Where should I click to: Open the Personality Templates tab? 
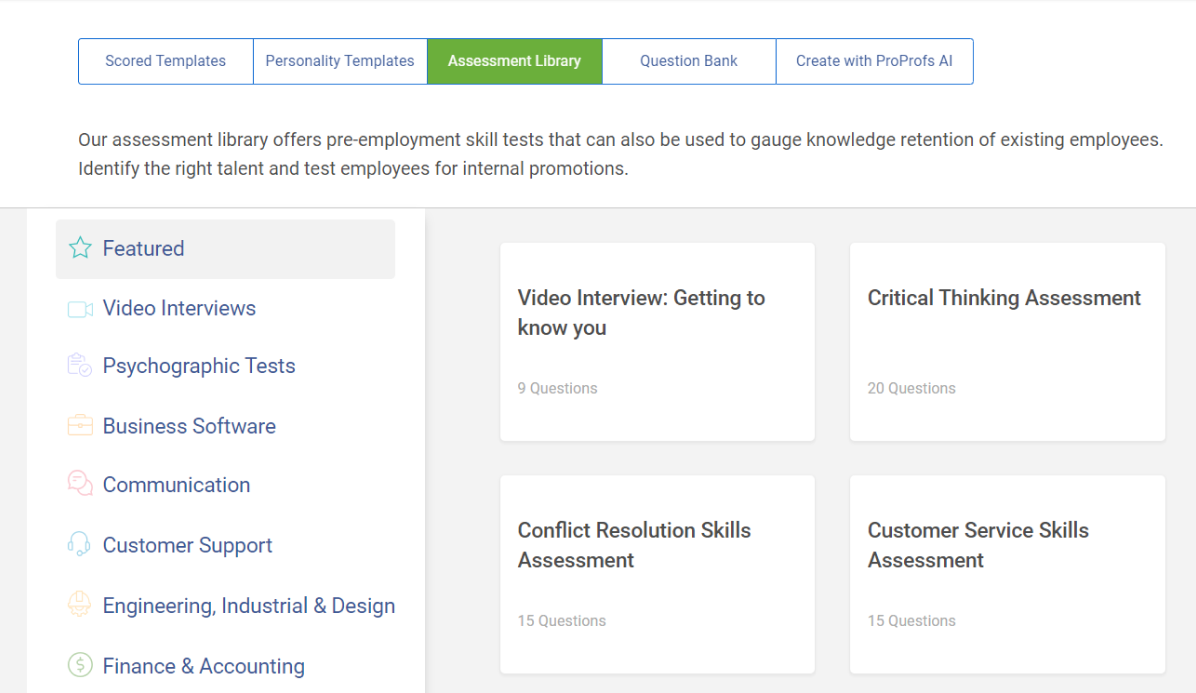pos(340,61)
